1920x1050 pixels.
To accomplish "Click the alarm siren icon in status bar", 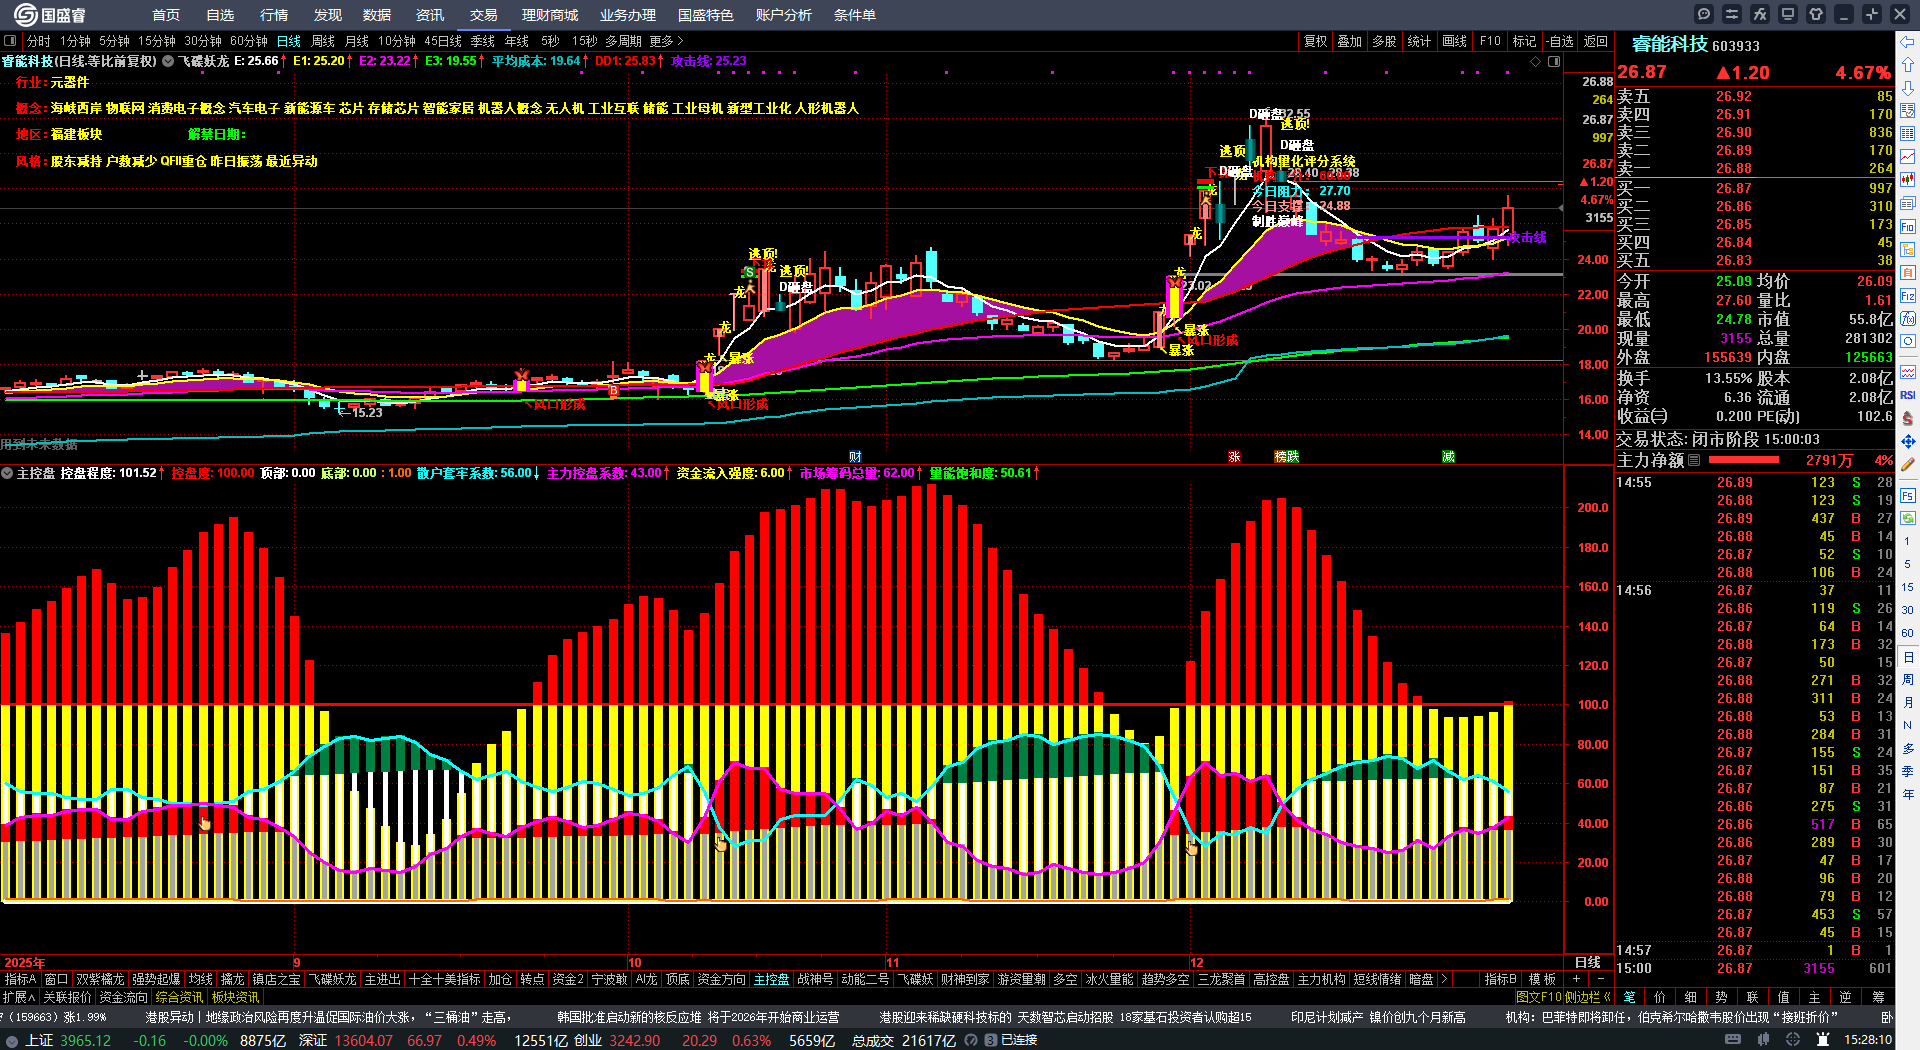I will pos(1822,1040).
